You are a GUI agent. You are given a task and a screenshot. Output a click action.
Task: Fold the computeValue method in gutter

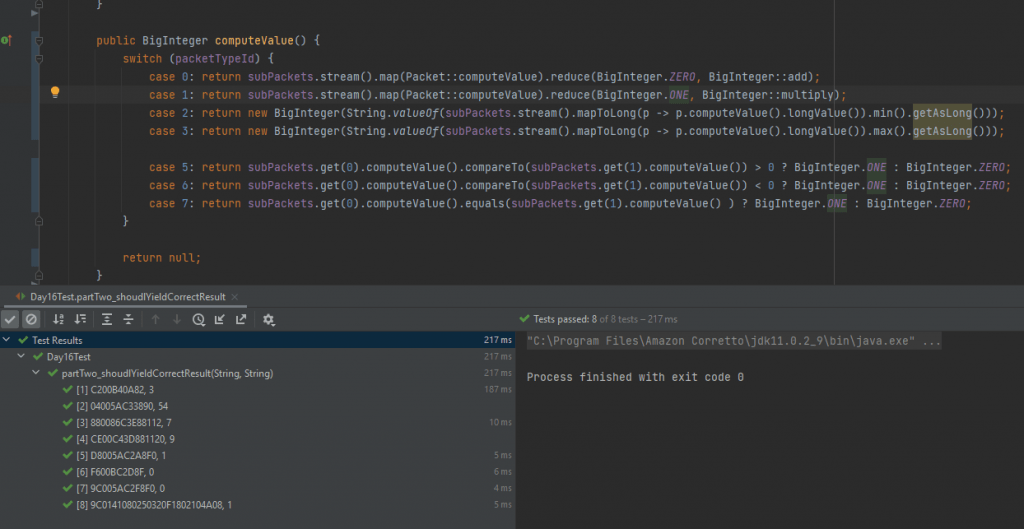(38, 41)
